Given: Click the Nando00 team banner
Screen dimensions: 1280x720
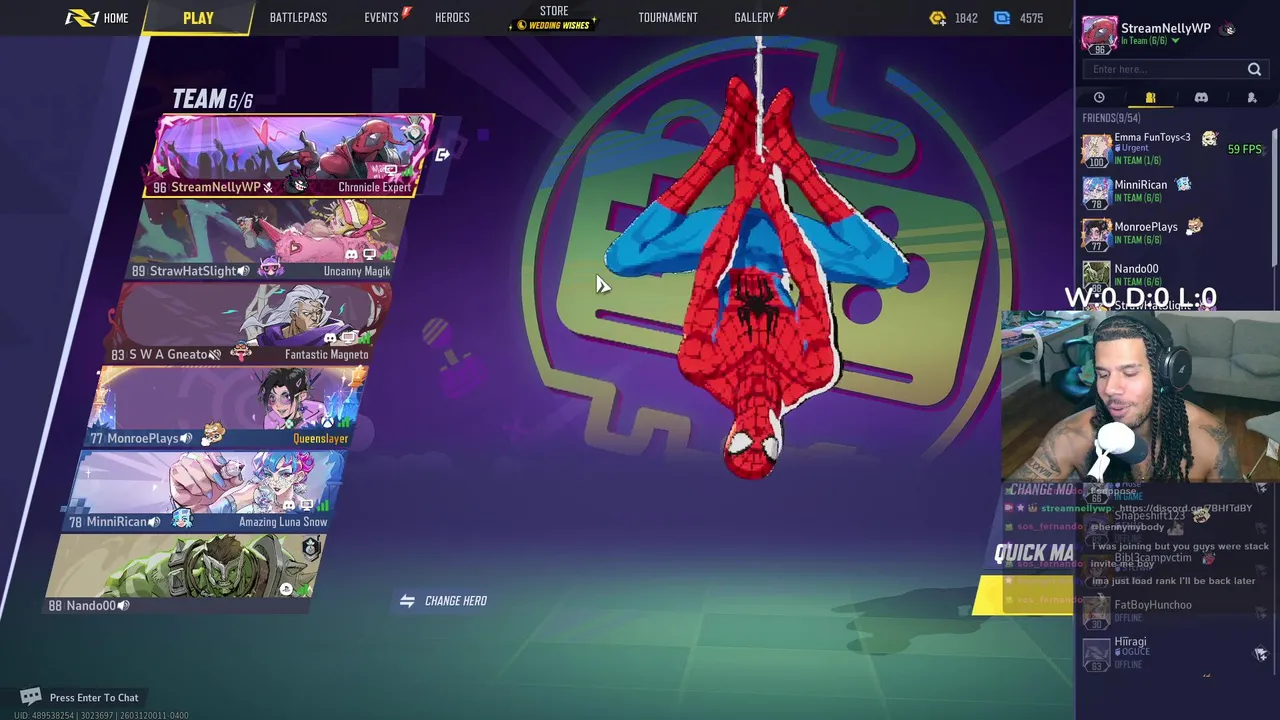Looking at the screenshot, I should pos(184,574).
